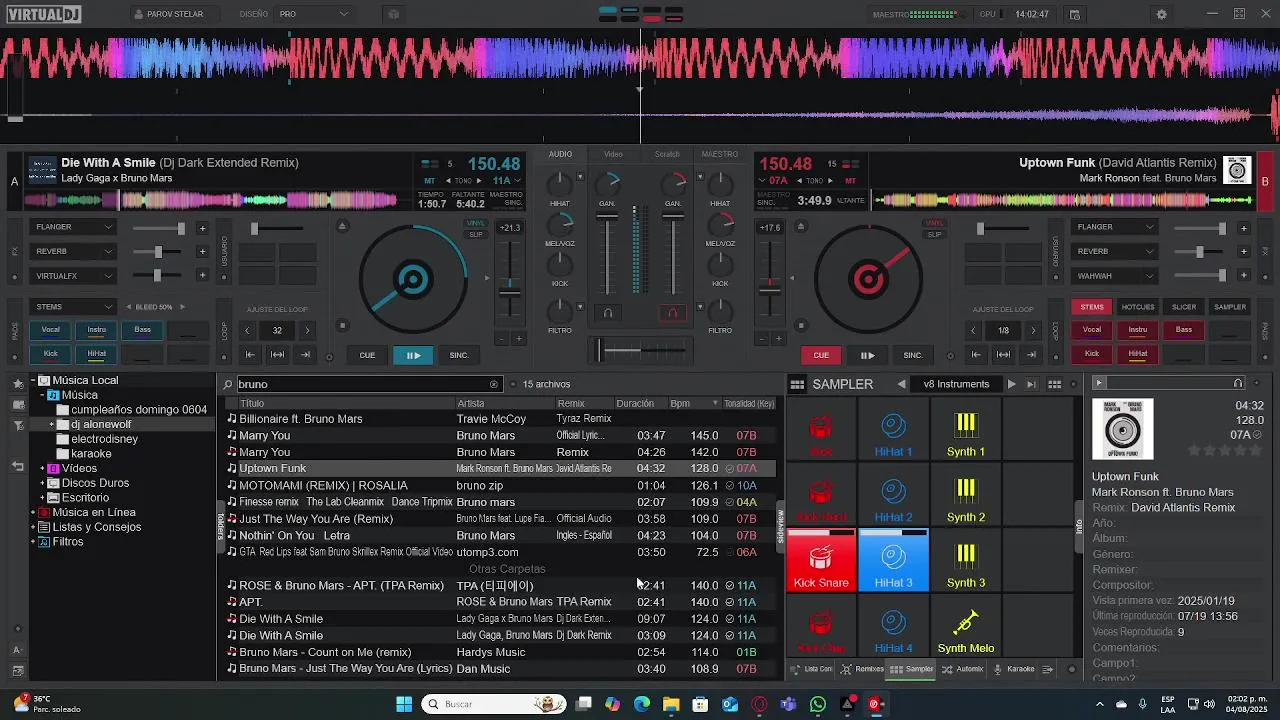1280x720 pixels.
Task: Select the 'MOTOMAMI (REMIX) | ROSALIA' track row
Action: click(500, 485)
